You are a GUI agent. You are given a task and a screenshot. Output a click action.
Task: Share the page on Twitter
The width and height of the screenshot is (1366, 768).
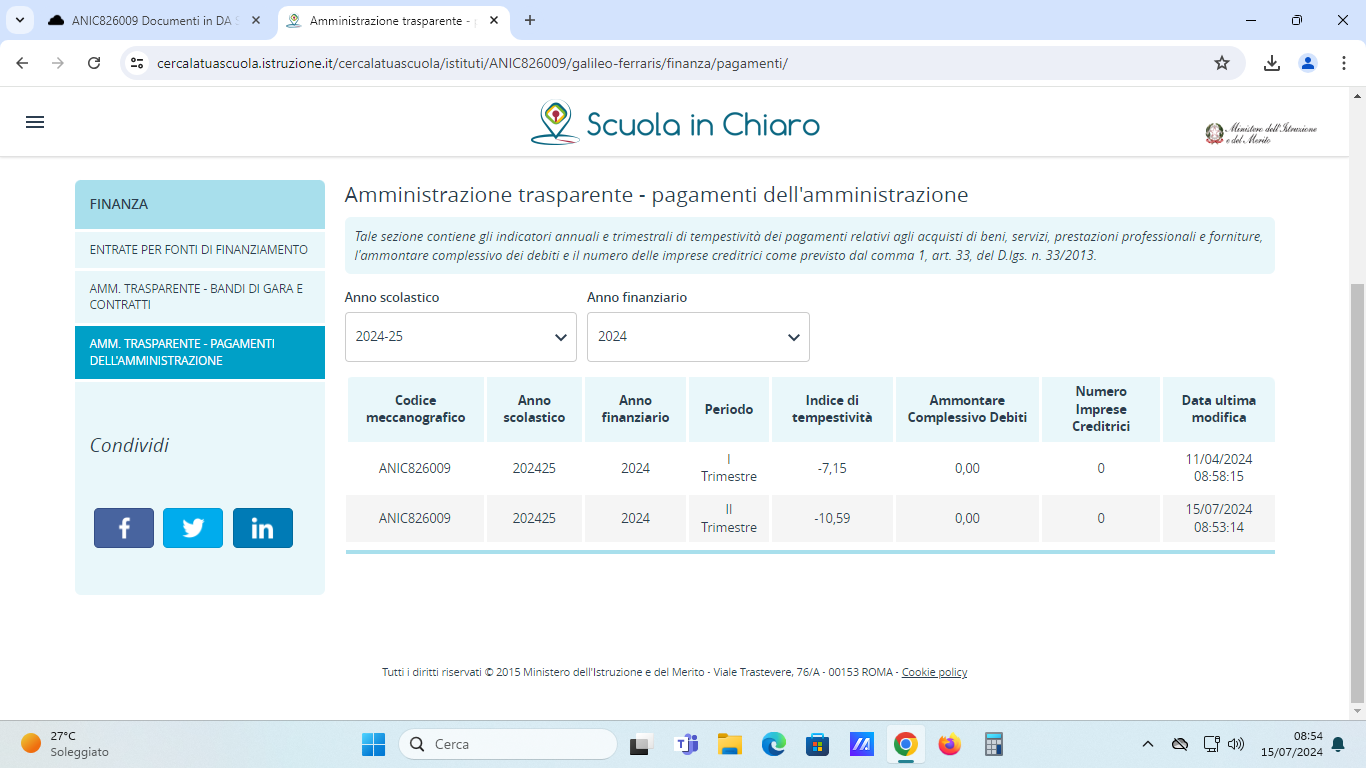(x=193, y=528)
